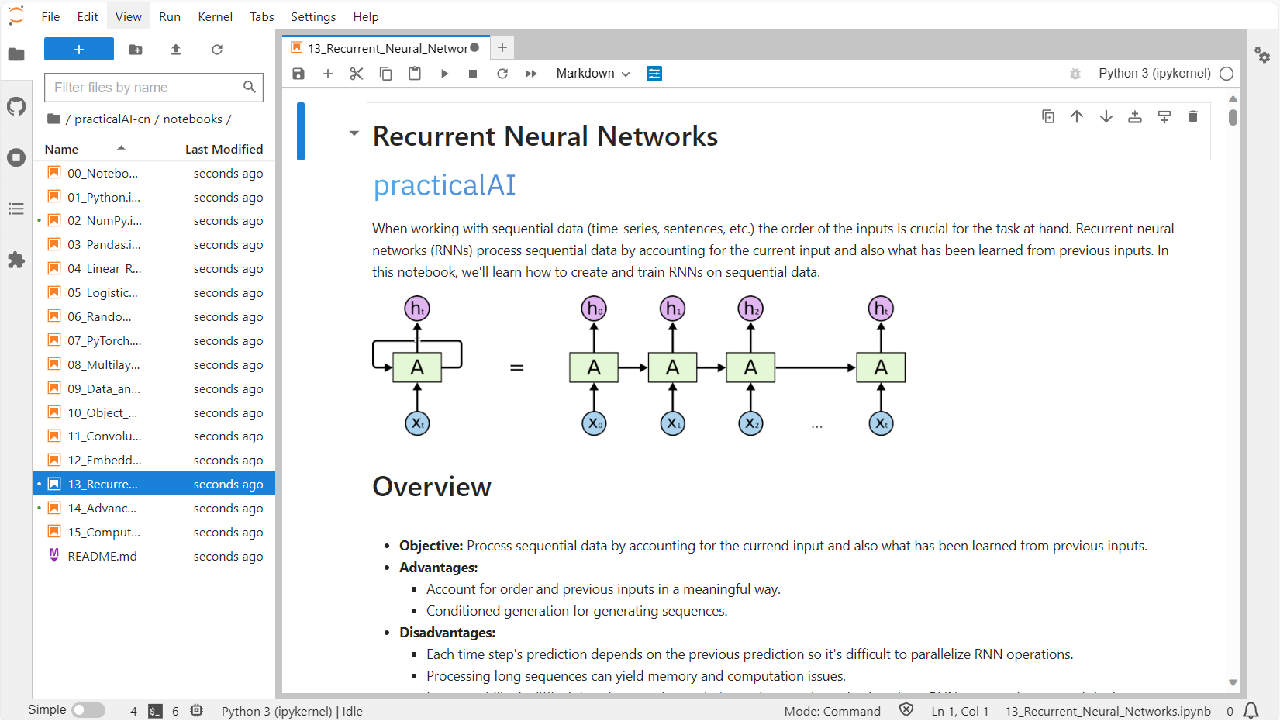Restart the kernel using refresh icon
Screen dimensions: 1280x720
point(502,74)
